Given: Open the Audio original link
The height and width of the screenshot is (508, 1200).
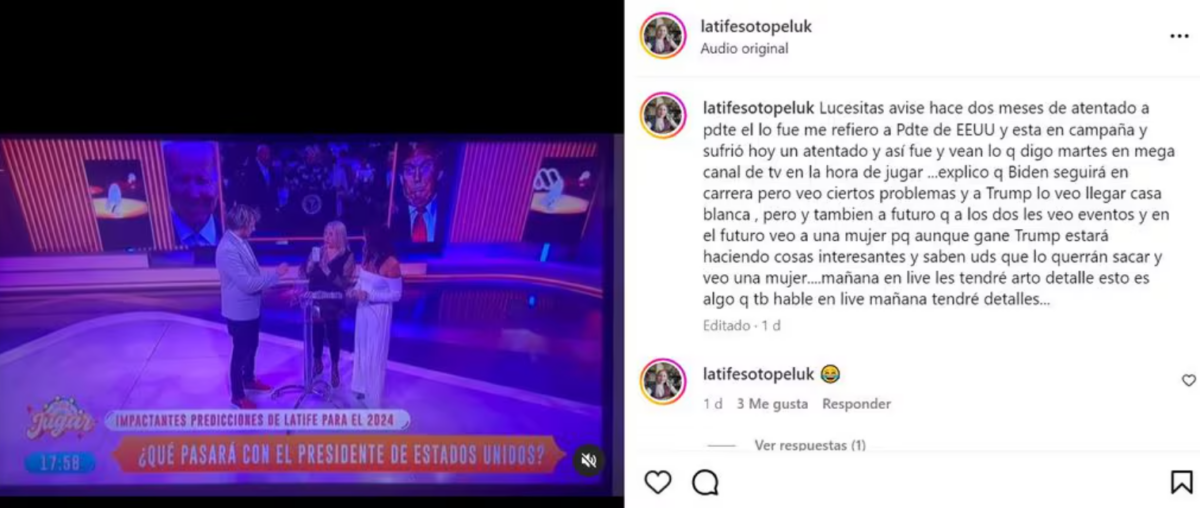Looking at the screenshot, I should point(744,48).
